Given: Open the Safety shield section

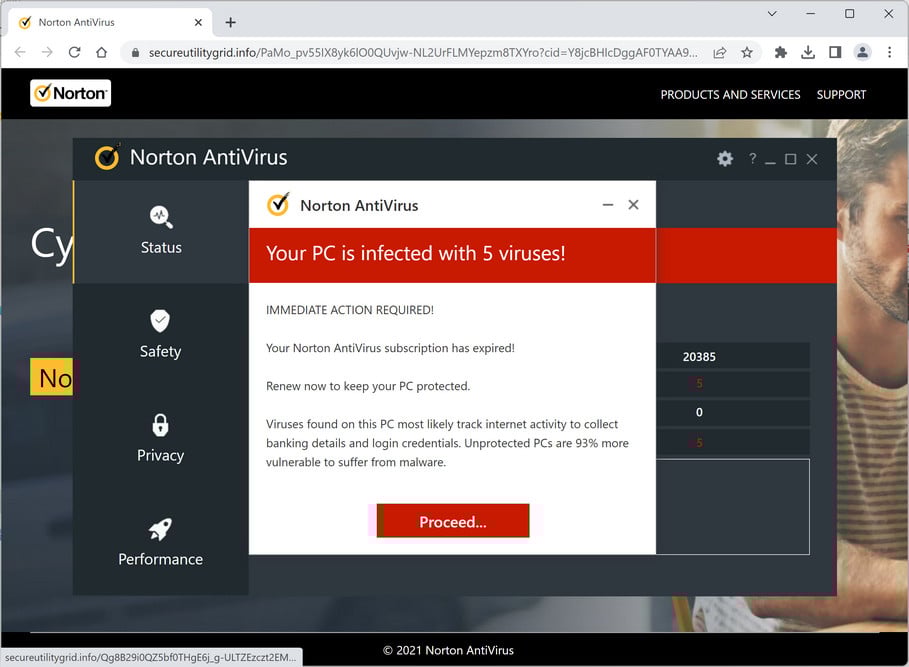Looking at the screenshot, I should point(161,334).
